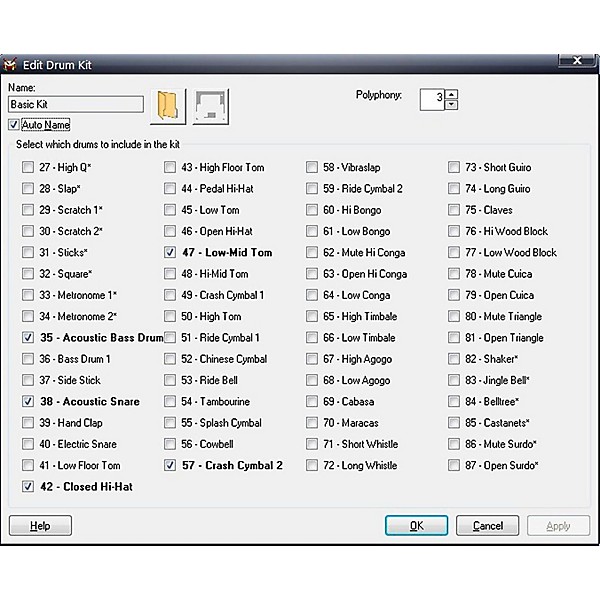Image resolution: width=600 pixels, height=600 pixels.
Task: Enable 72 - Long Whistle
Action: tap(312, 465)
